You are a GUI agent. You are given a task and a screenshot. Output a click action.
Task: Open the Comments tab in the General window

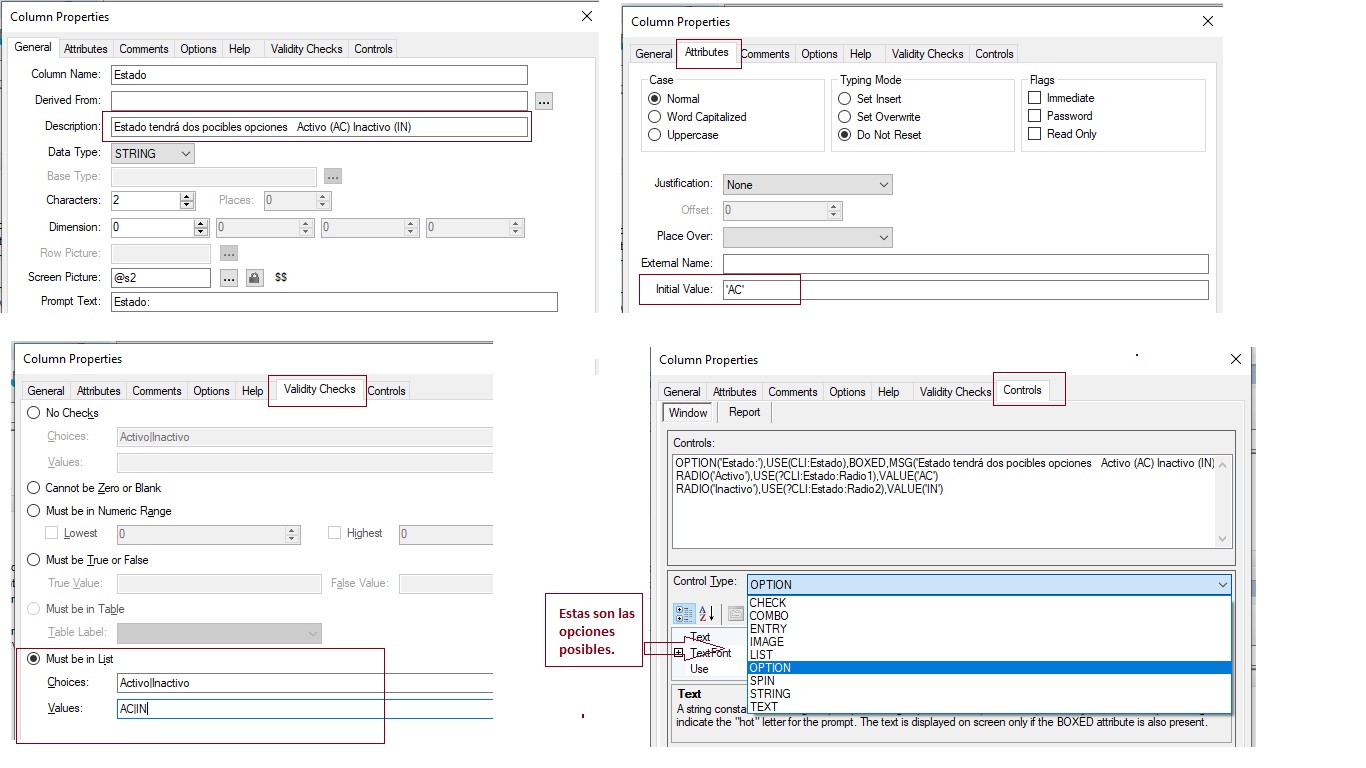click(144, 49)
